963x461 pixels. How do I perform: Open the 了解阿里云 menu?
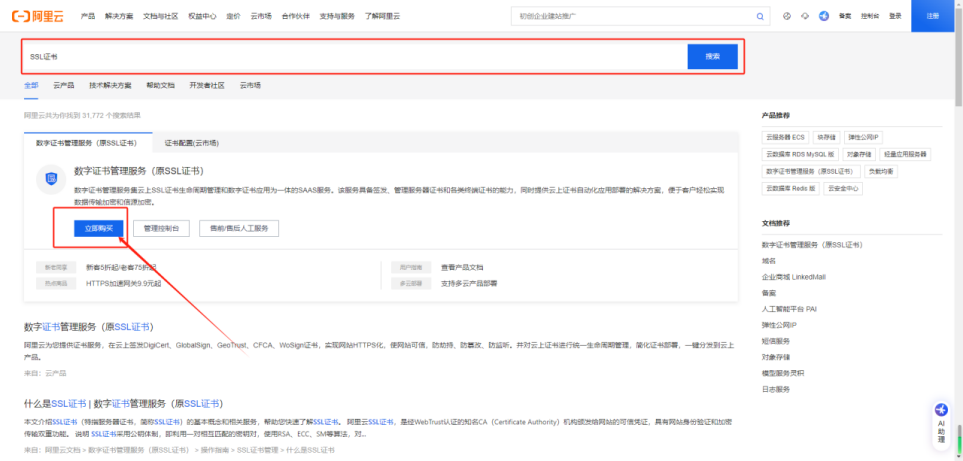click(382, 17)
